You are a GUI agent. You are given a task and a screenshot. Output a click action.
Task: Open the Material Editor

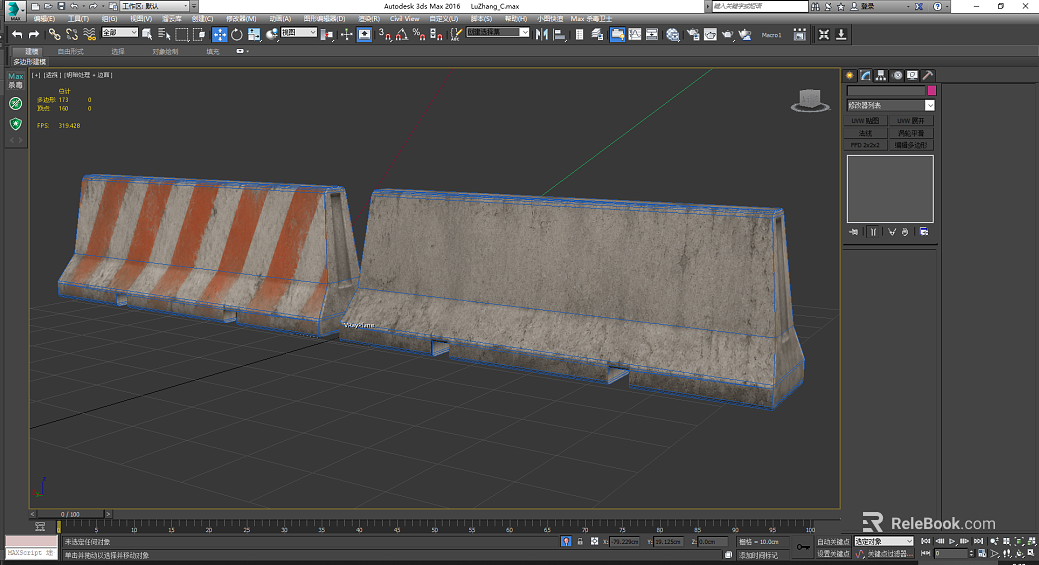(673, 34)
